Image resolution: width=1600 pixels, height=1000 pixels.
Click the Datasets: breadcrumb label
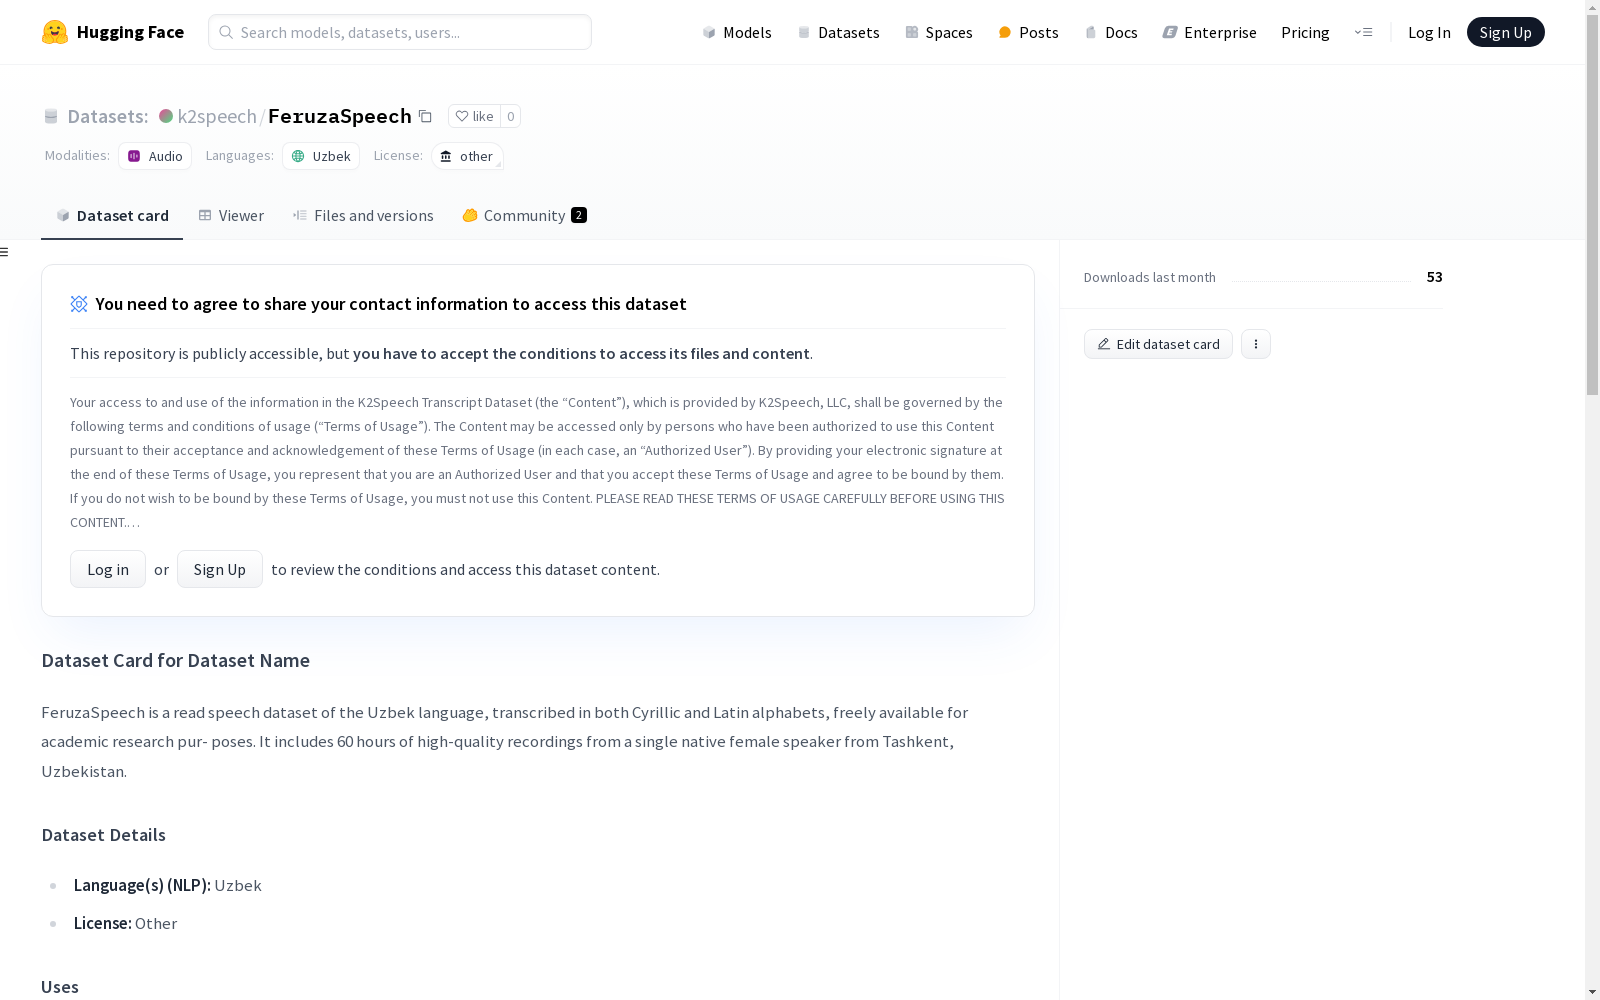click(x=108, y=116)
